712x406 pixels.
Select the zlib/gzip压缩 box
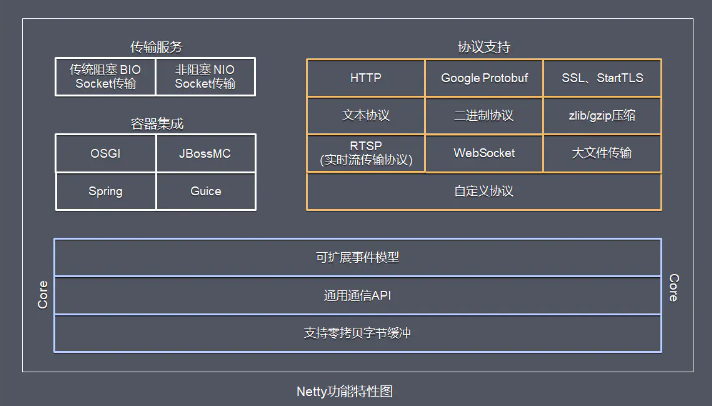point(602,115)
